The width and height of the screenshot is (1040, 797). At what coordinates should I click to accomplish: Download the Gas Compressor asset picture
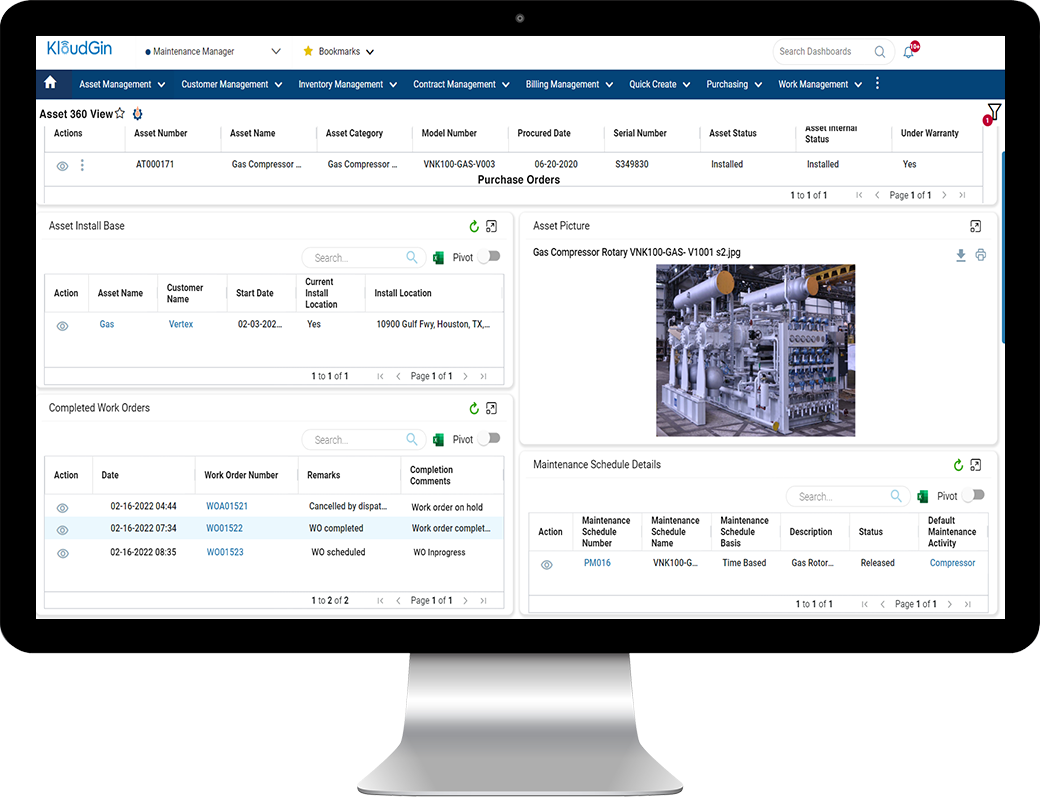click(960, 255)
